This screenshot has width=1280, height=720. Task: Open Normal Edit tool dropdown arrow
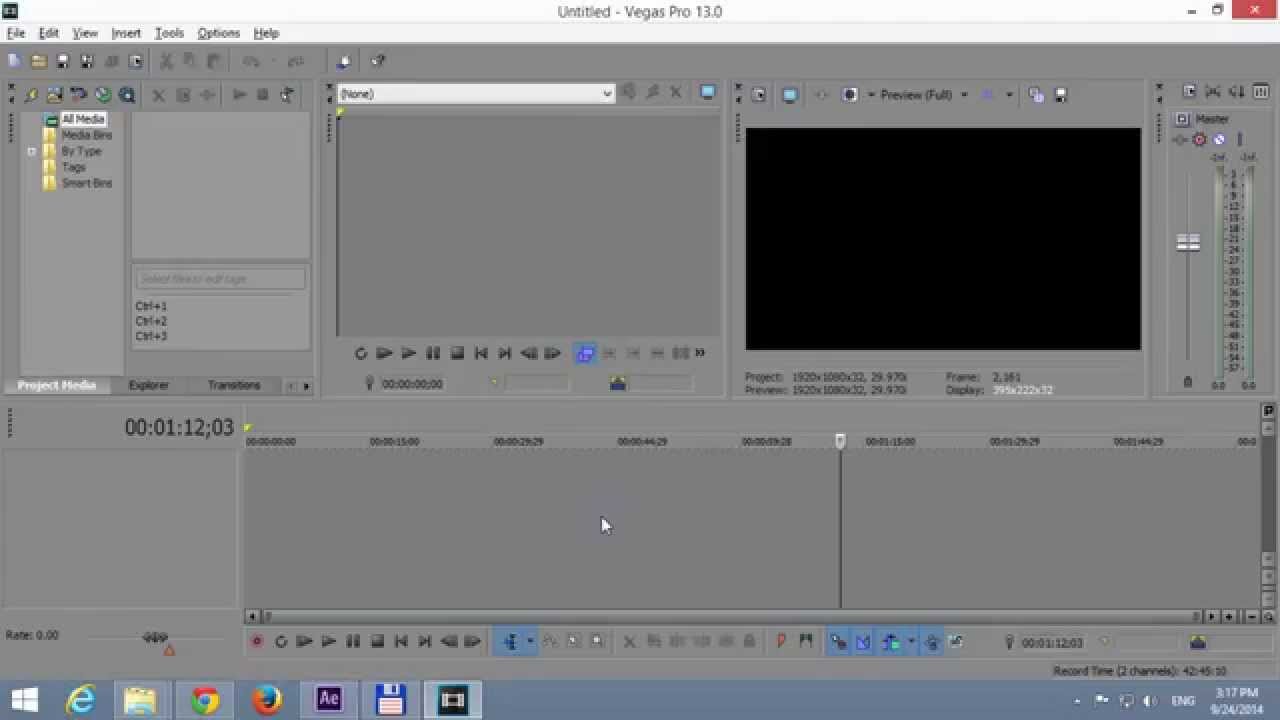530,642
